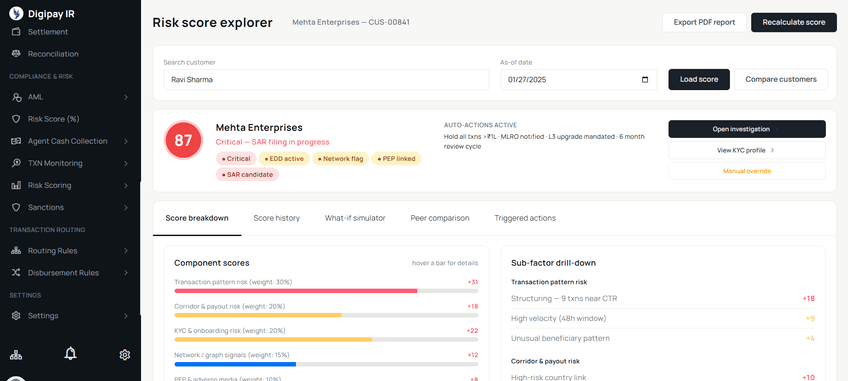Click the Load score button
The width and height of the screenshot is (848, 381).
(699, 80)
